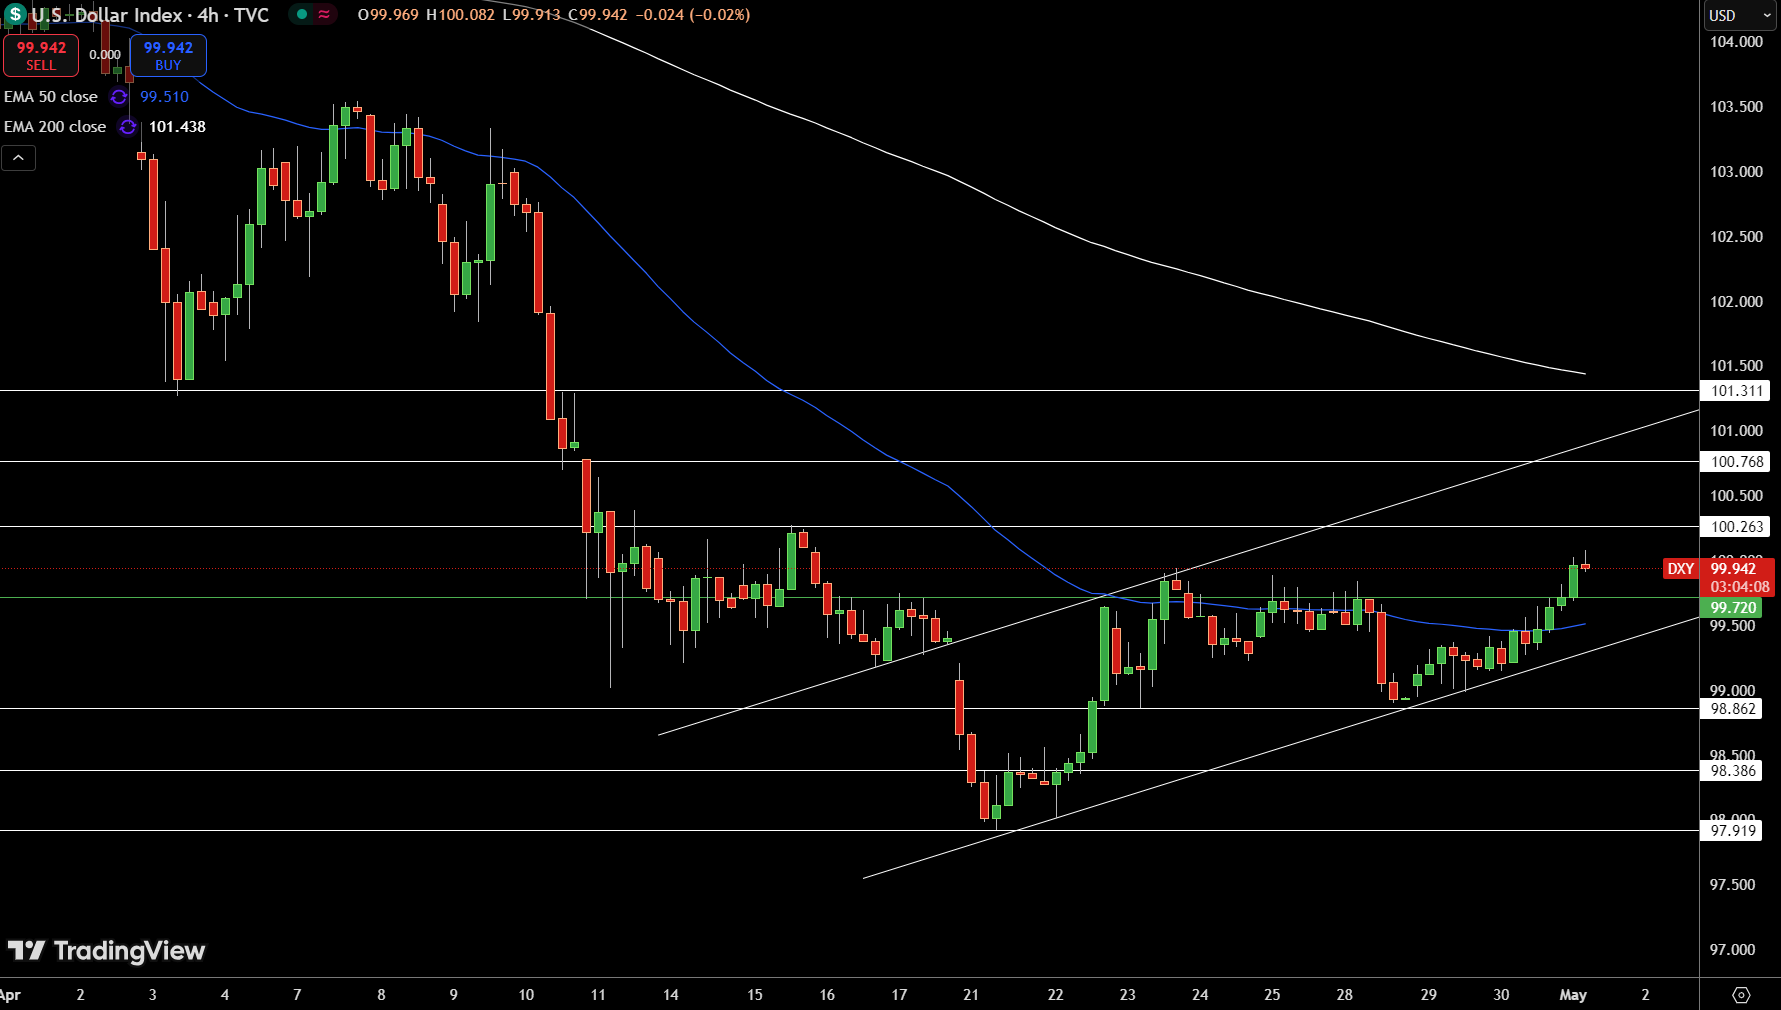Click date 30 on the time axis
The image size is (1781, 1010).
pos(1501,995)
